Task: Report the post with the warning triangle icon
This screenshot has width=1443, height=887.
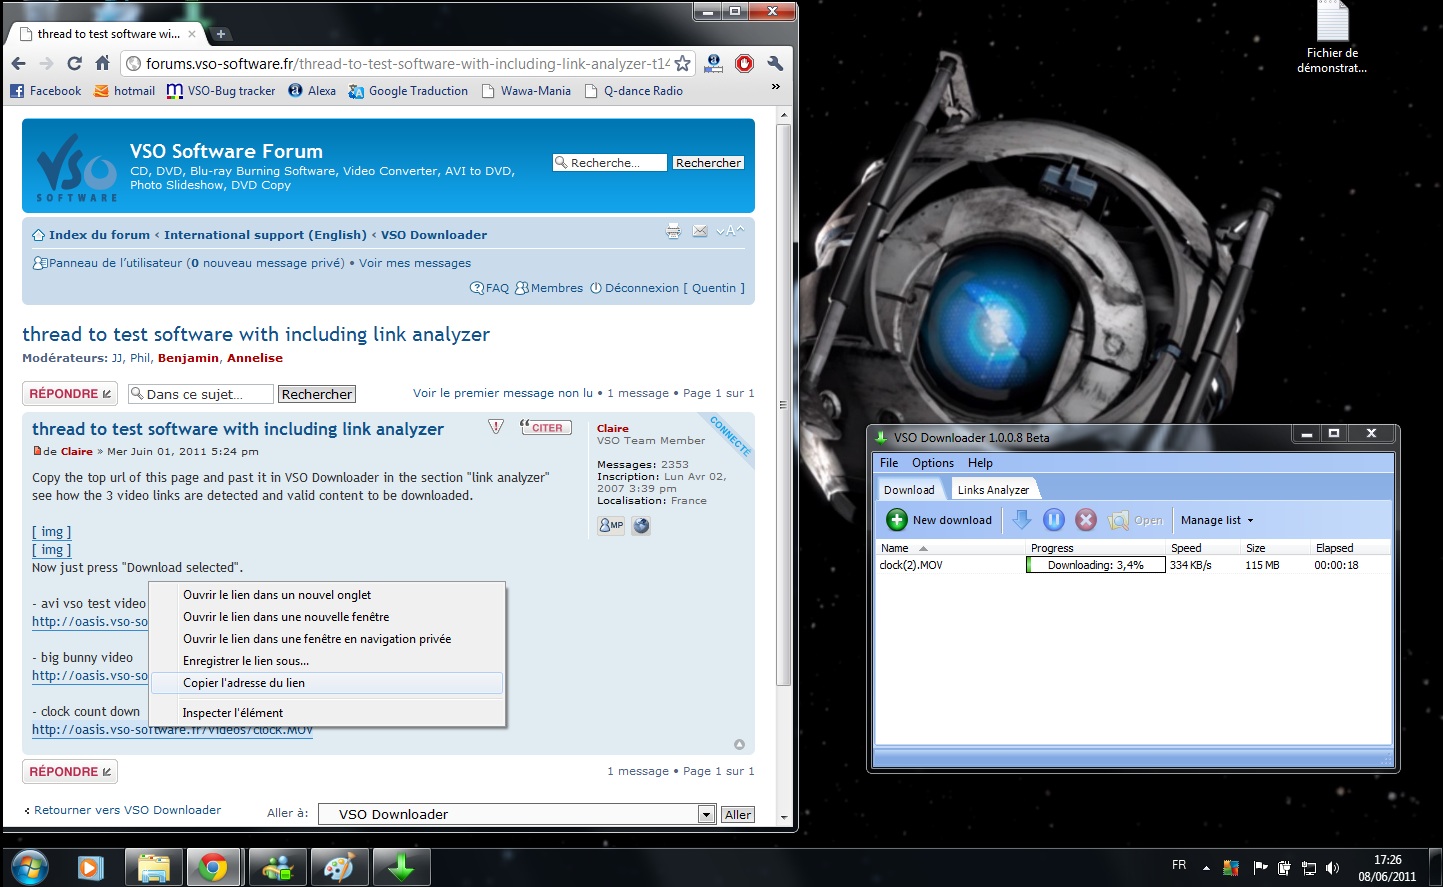Action: (x=496, y=427)
